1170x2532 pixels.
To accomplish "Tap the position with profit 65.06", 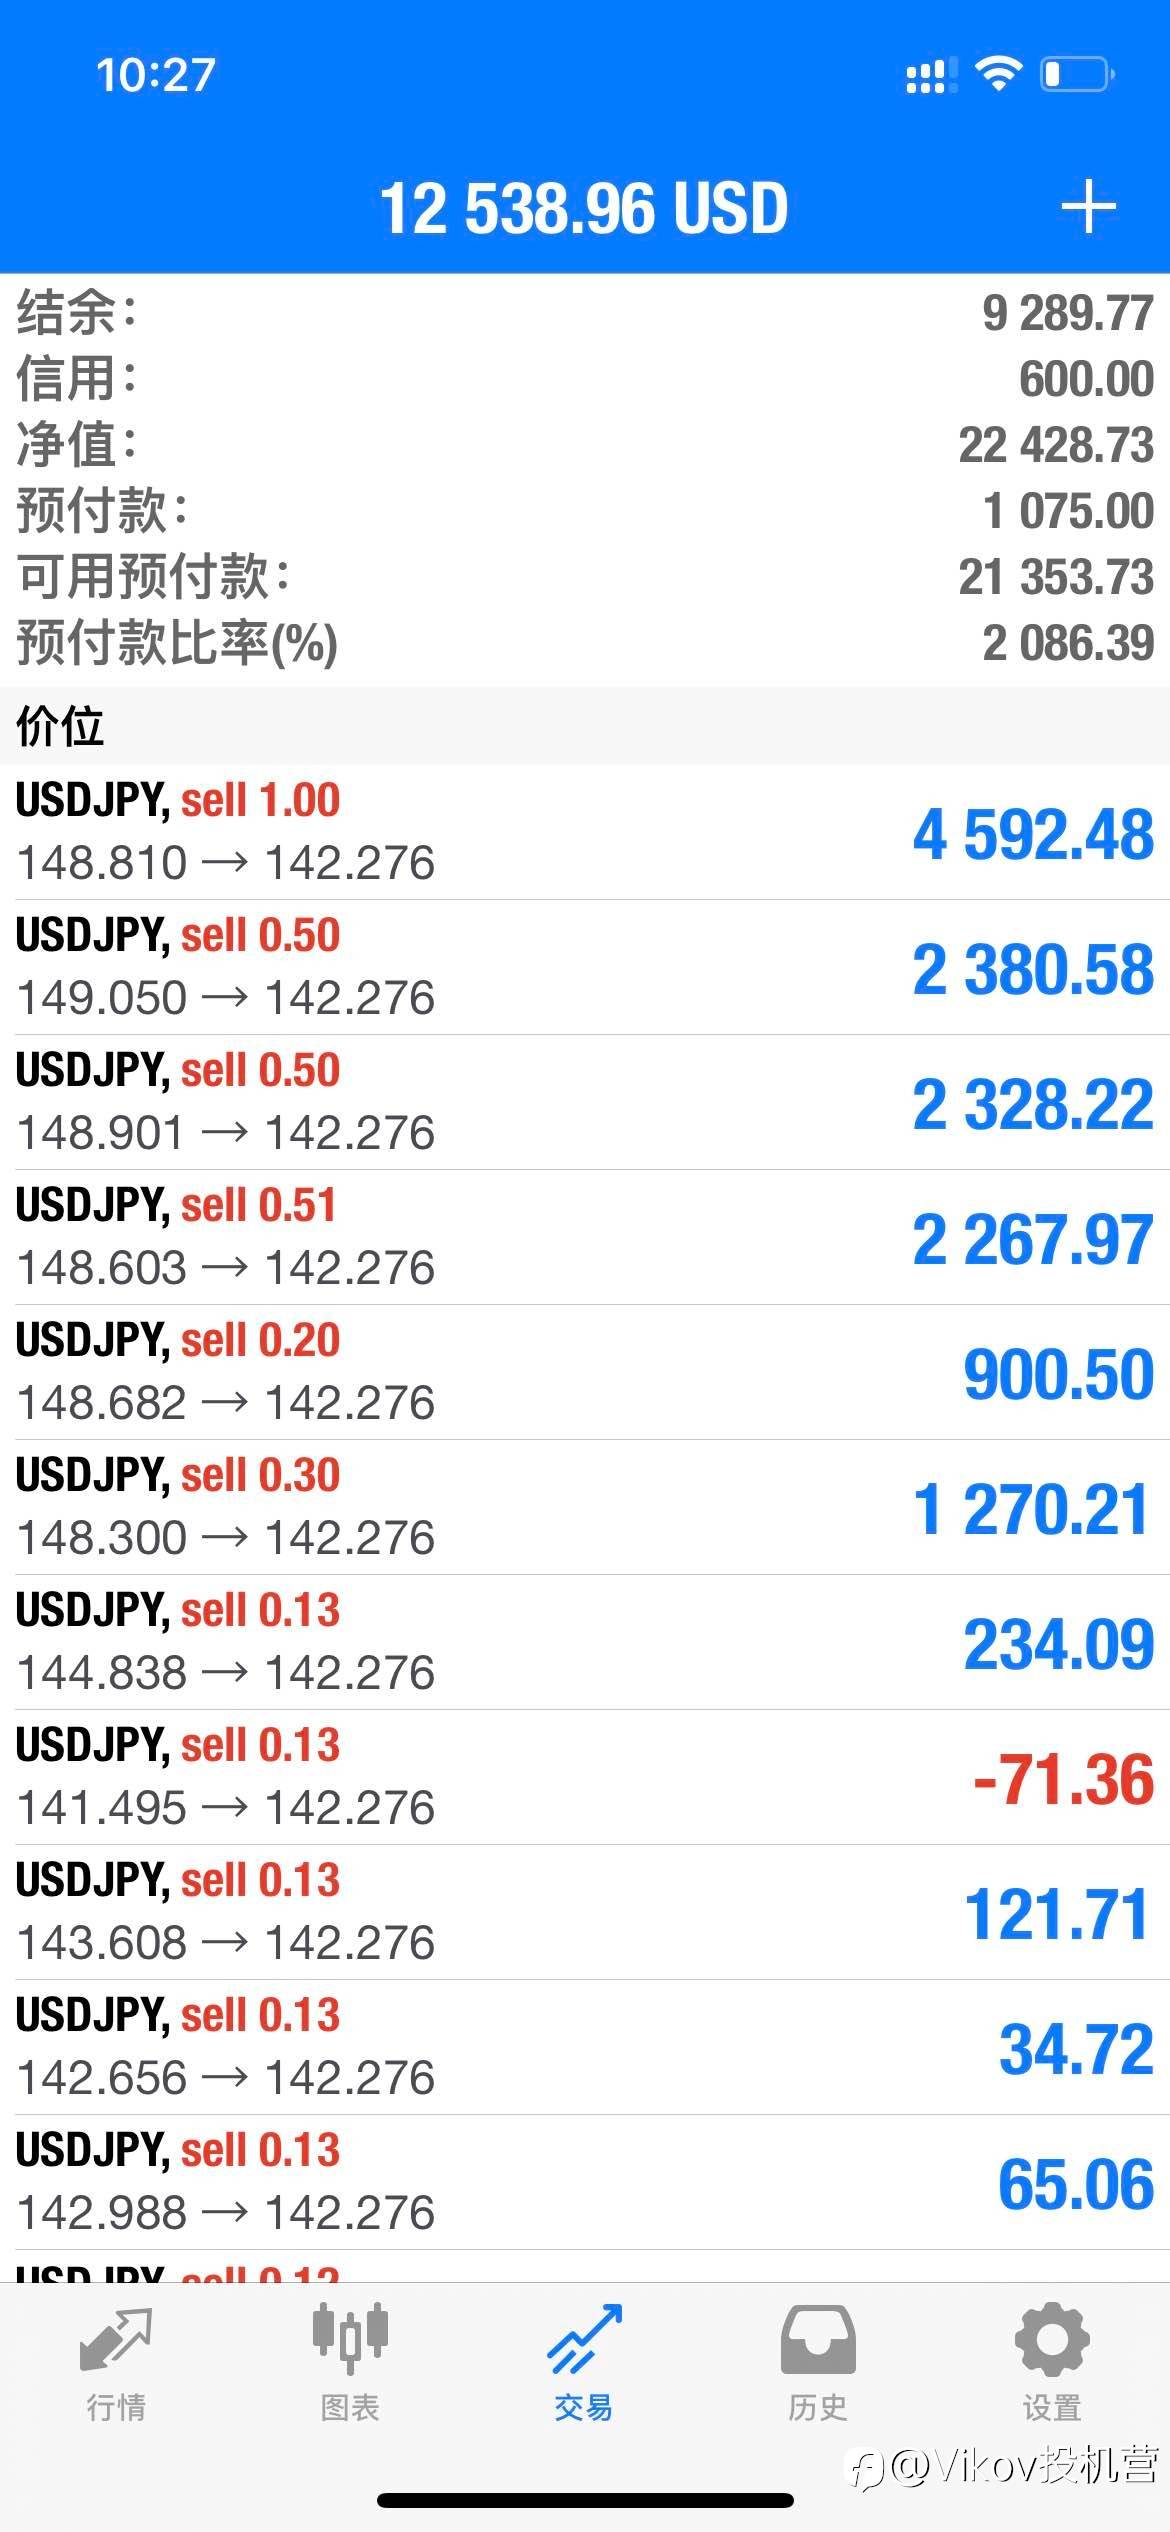I will (x=585, y=2182).
